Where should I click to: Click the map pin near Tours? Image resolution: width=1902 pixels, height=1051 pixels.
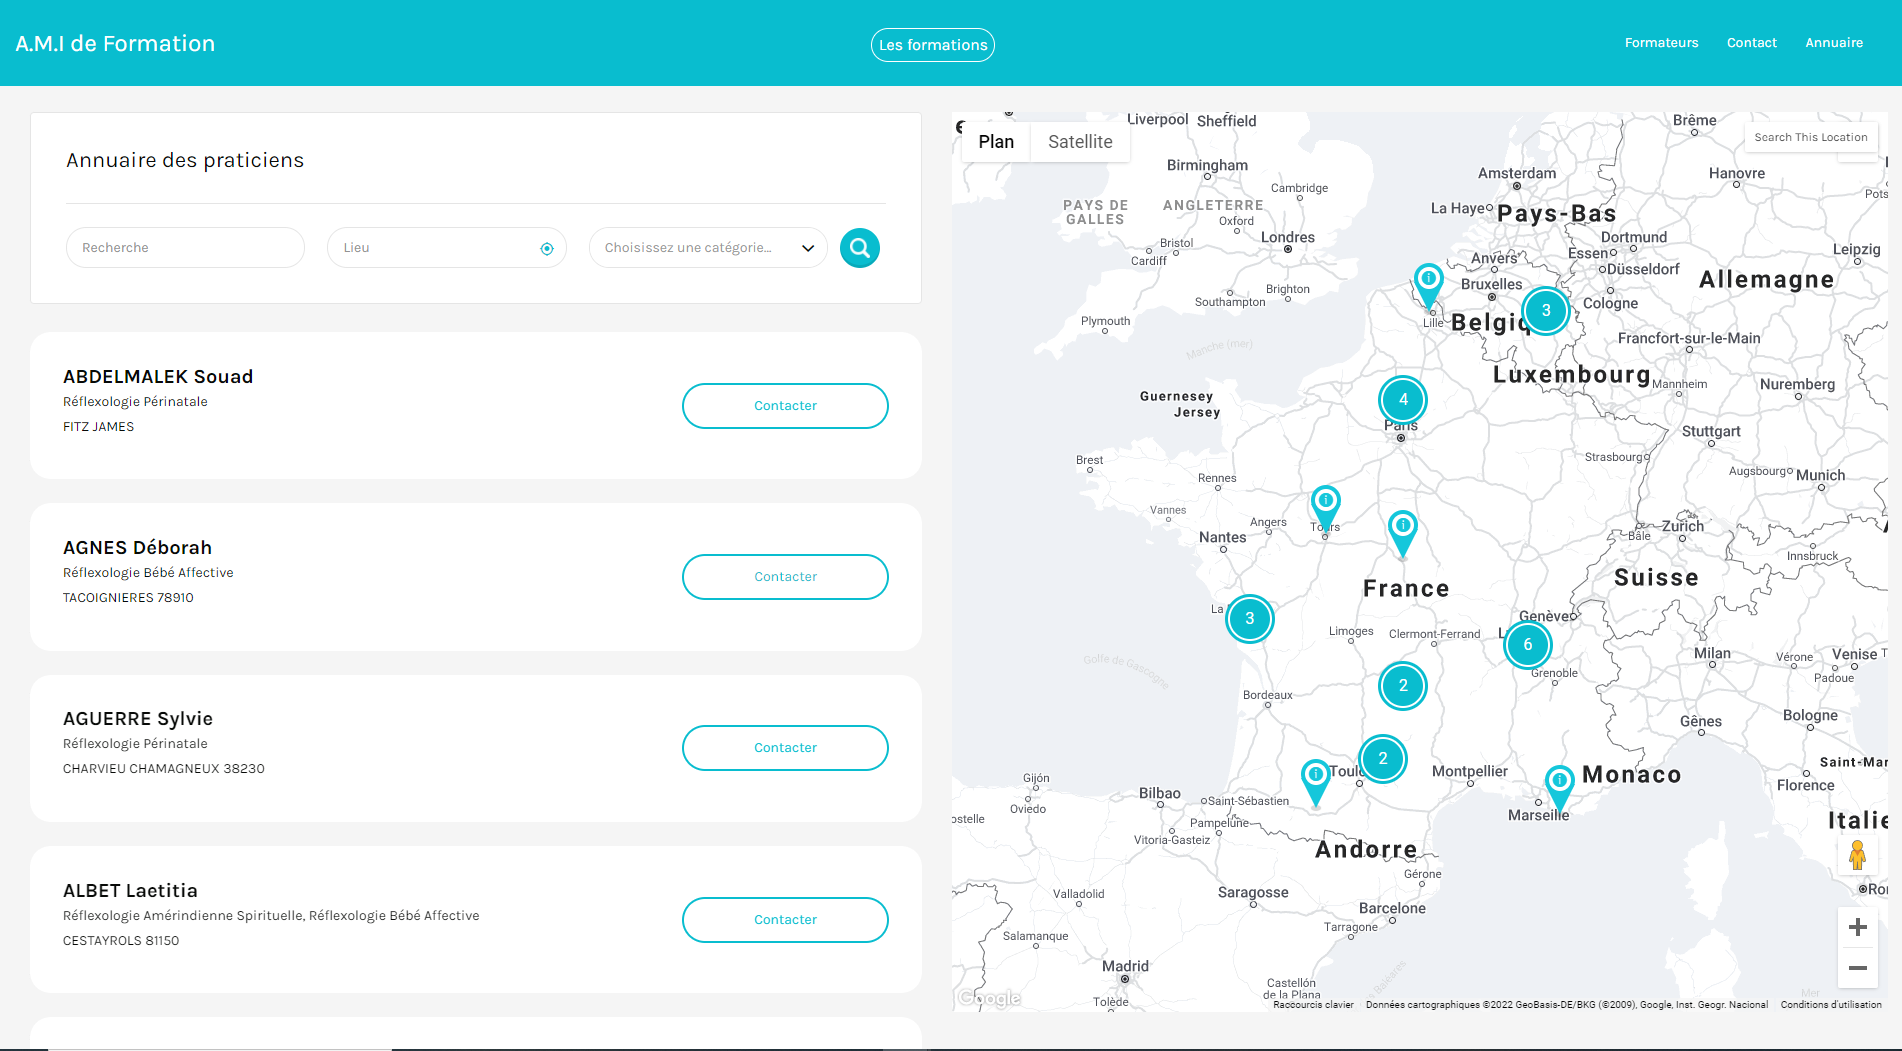(x=1325, y=503)
